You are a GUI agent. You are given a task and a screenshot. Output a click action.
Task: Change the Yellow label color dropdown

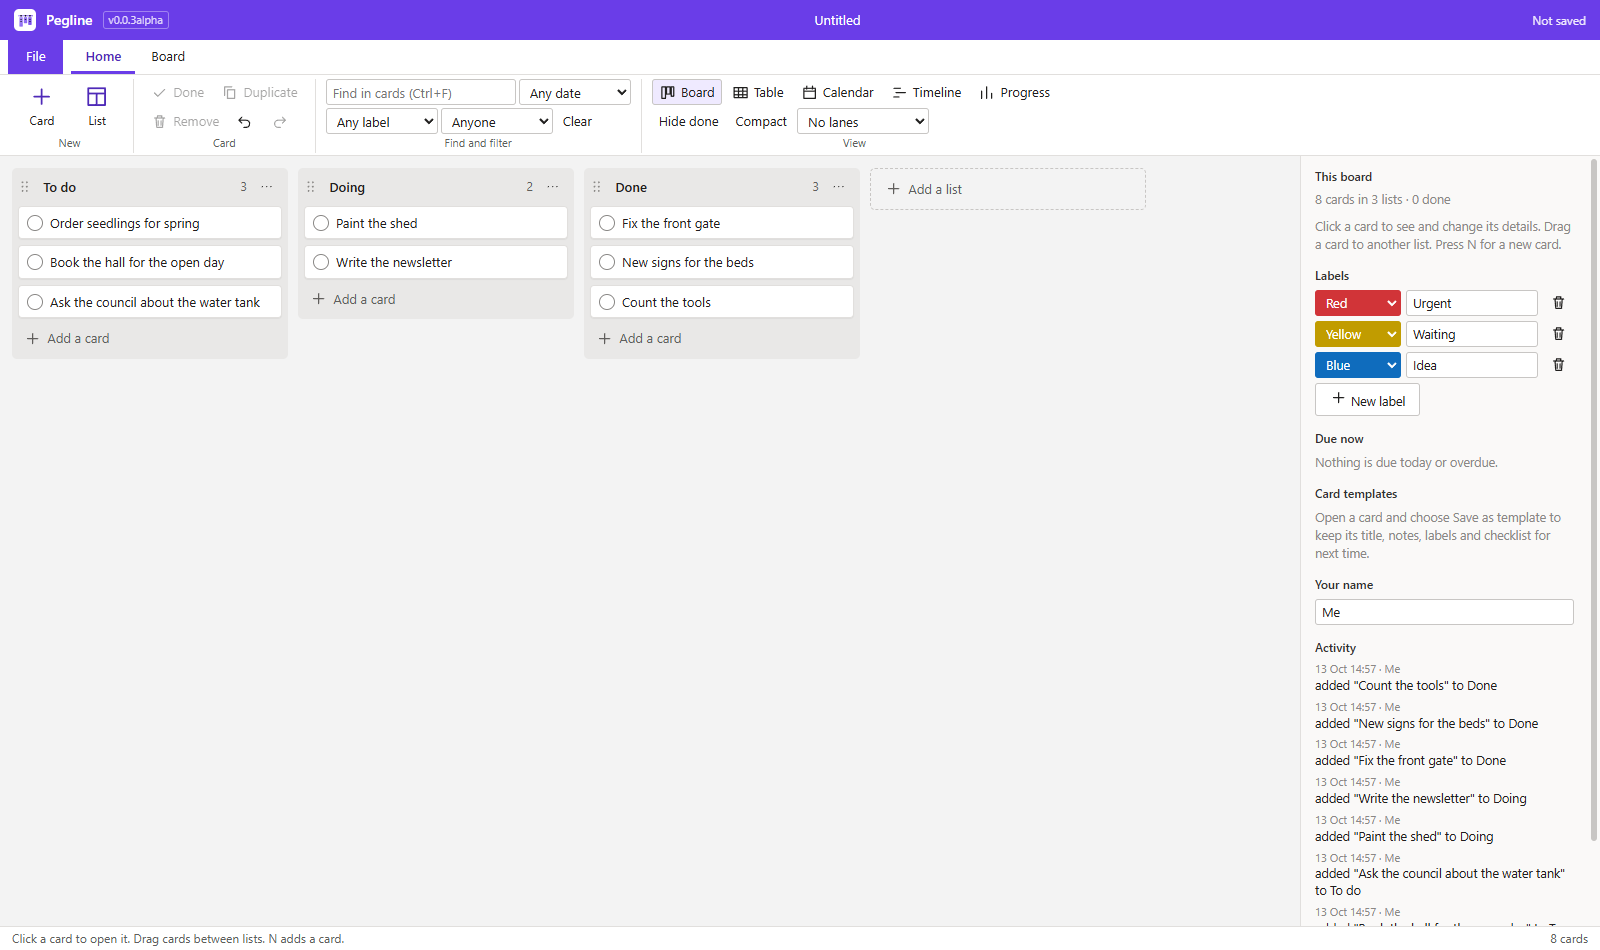click(1358, 334)
